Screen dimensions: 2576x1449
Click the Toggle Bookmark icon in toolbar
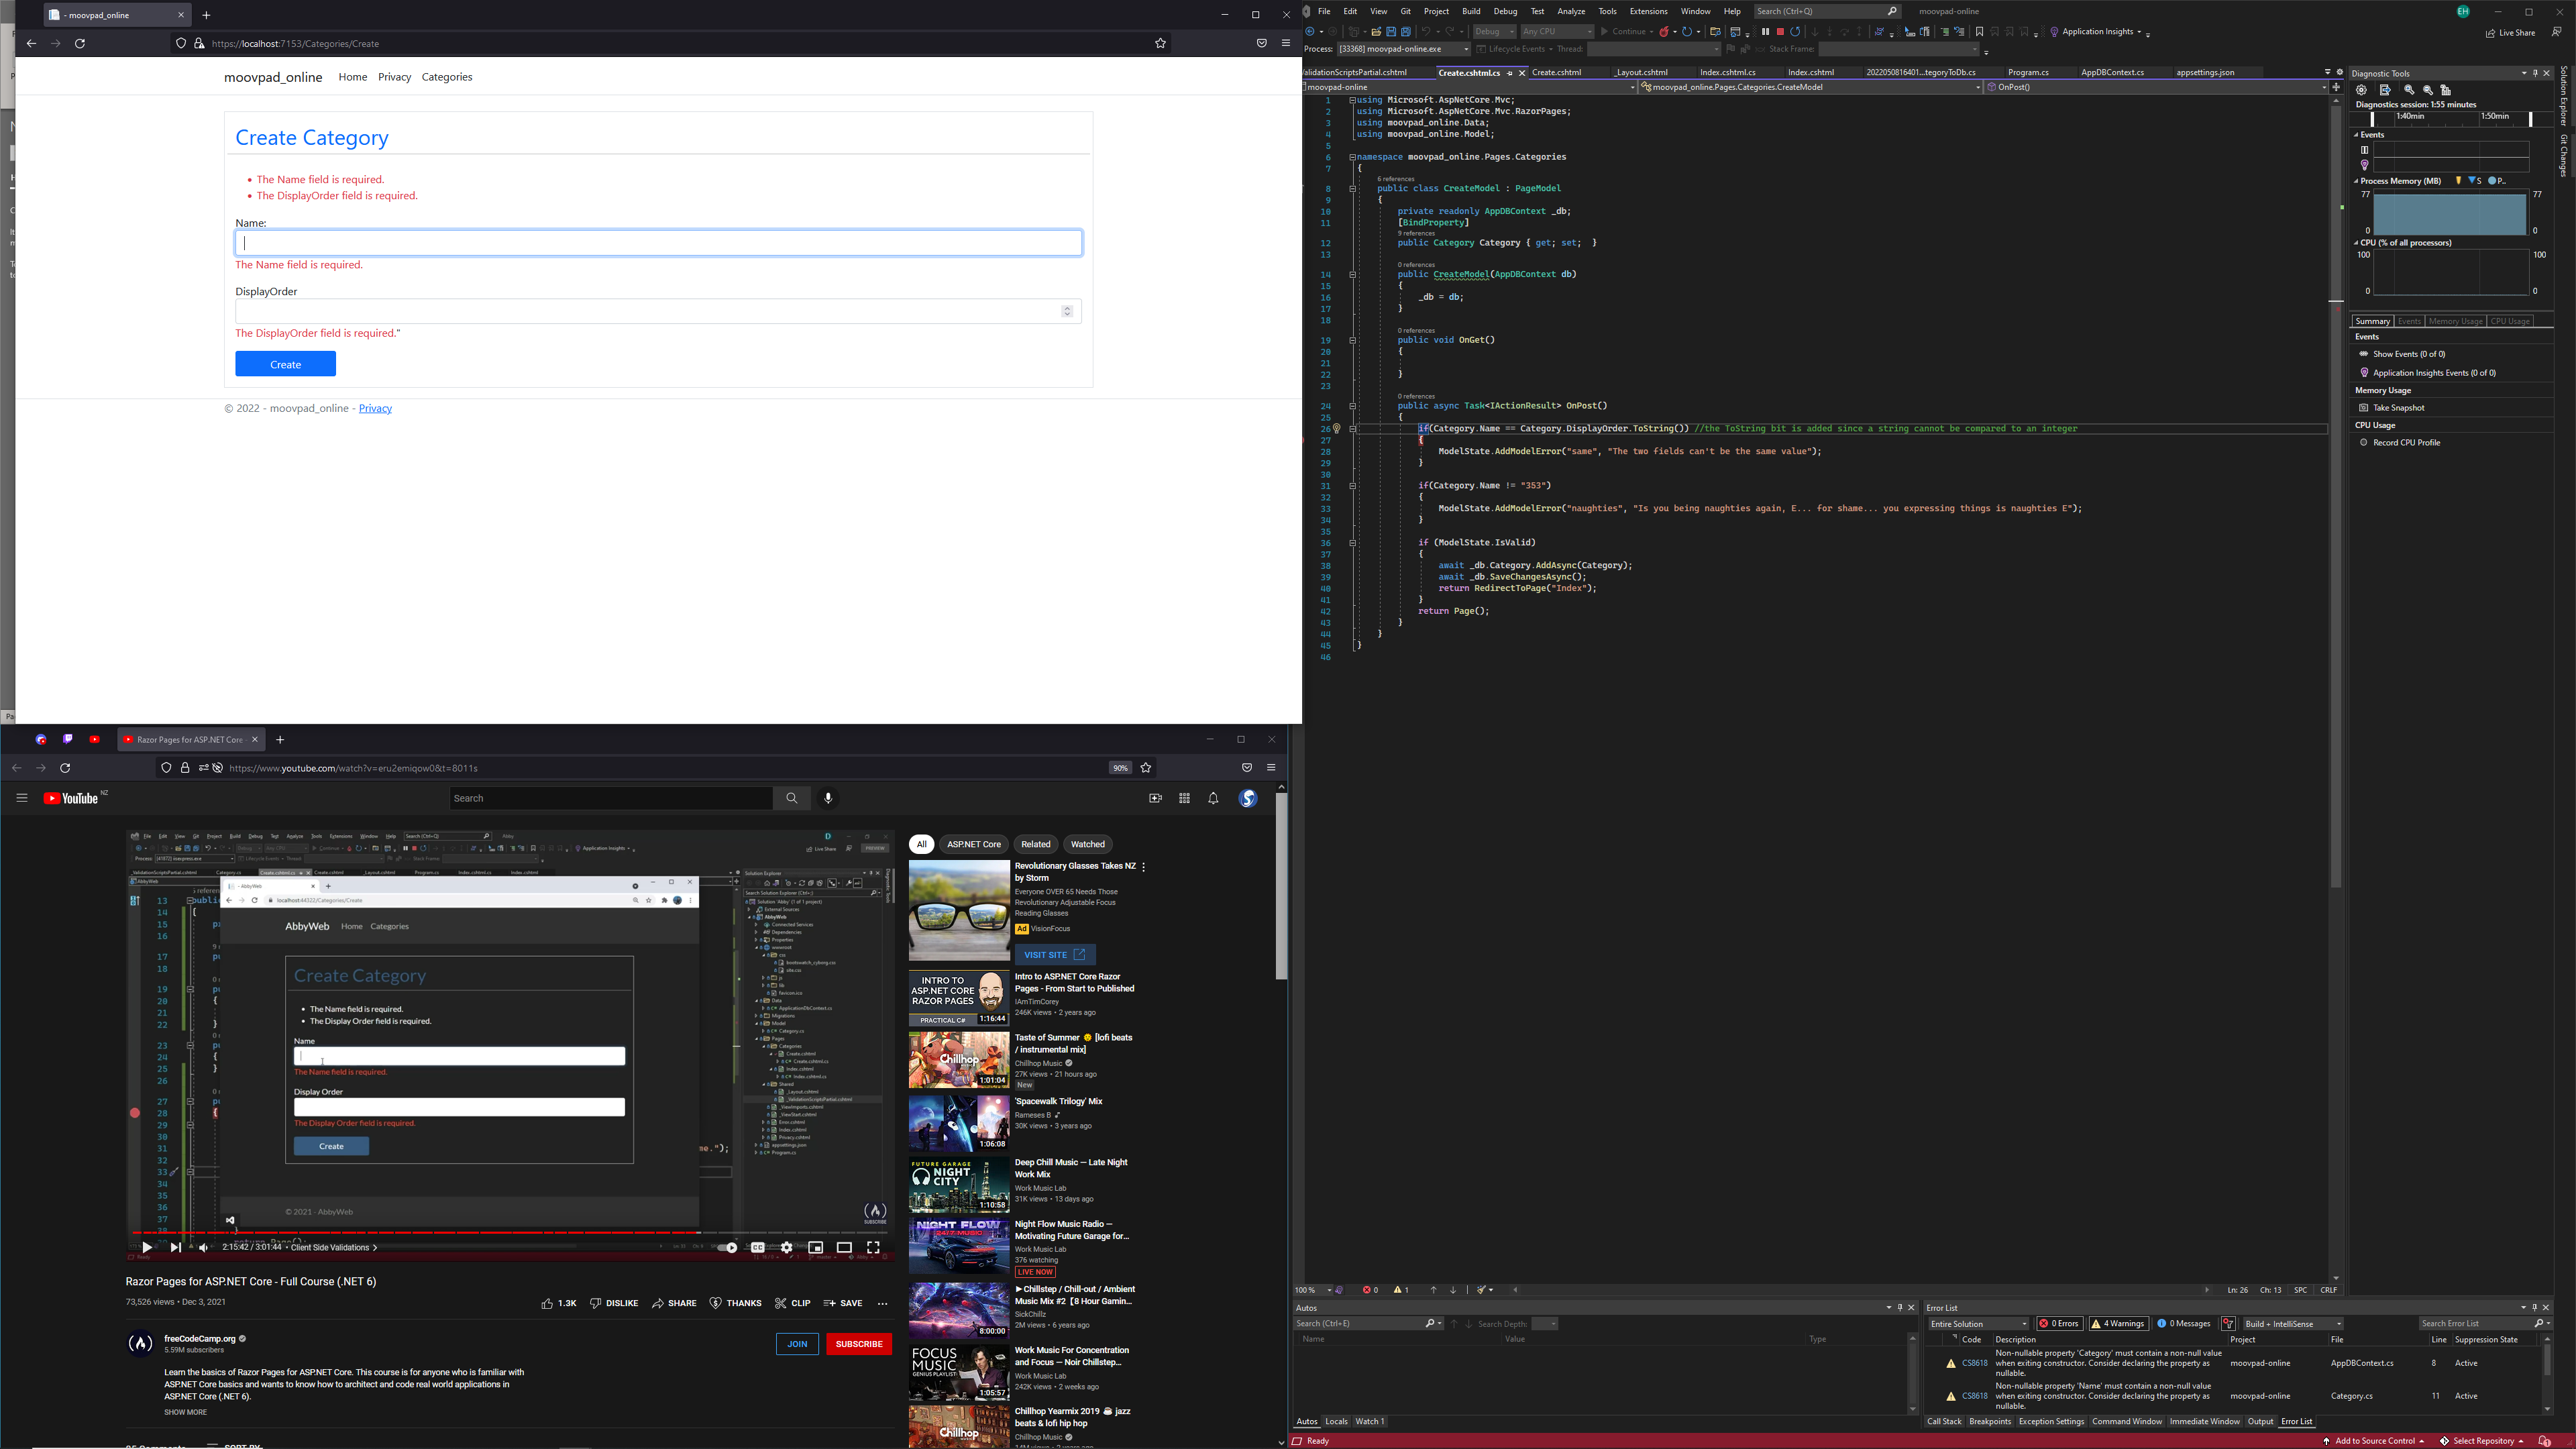tap(1980, 32)
